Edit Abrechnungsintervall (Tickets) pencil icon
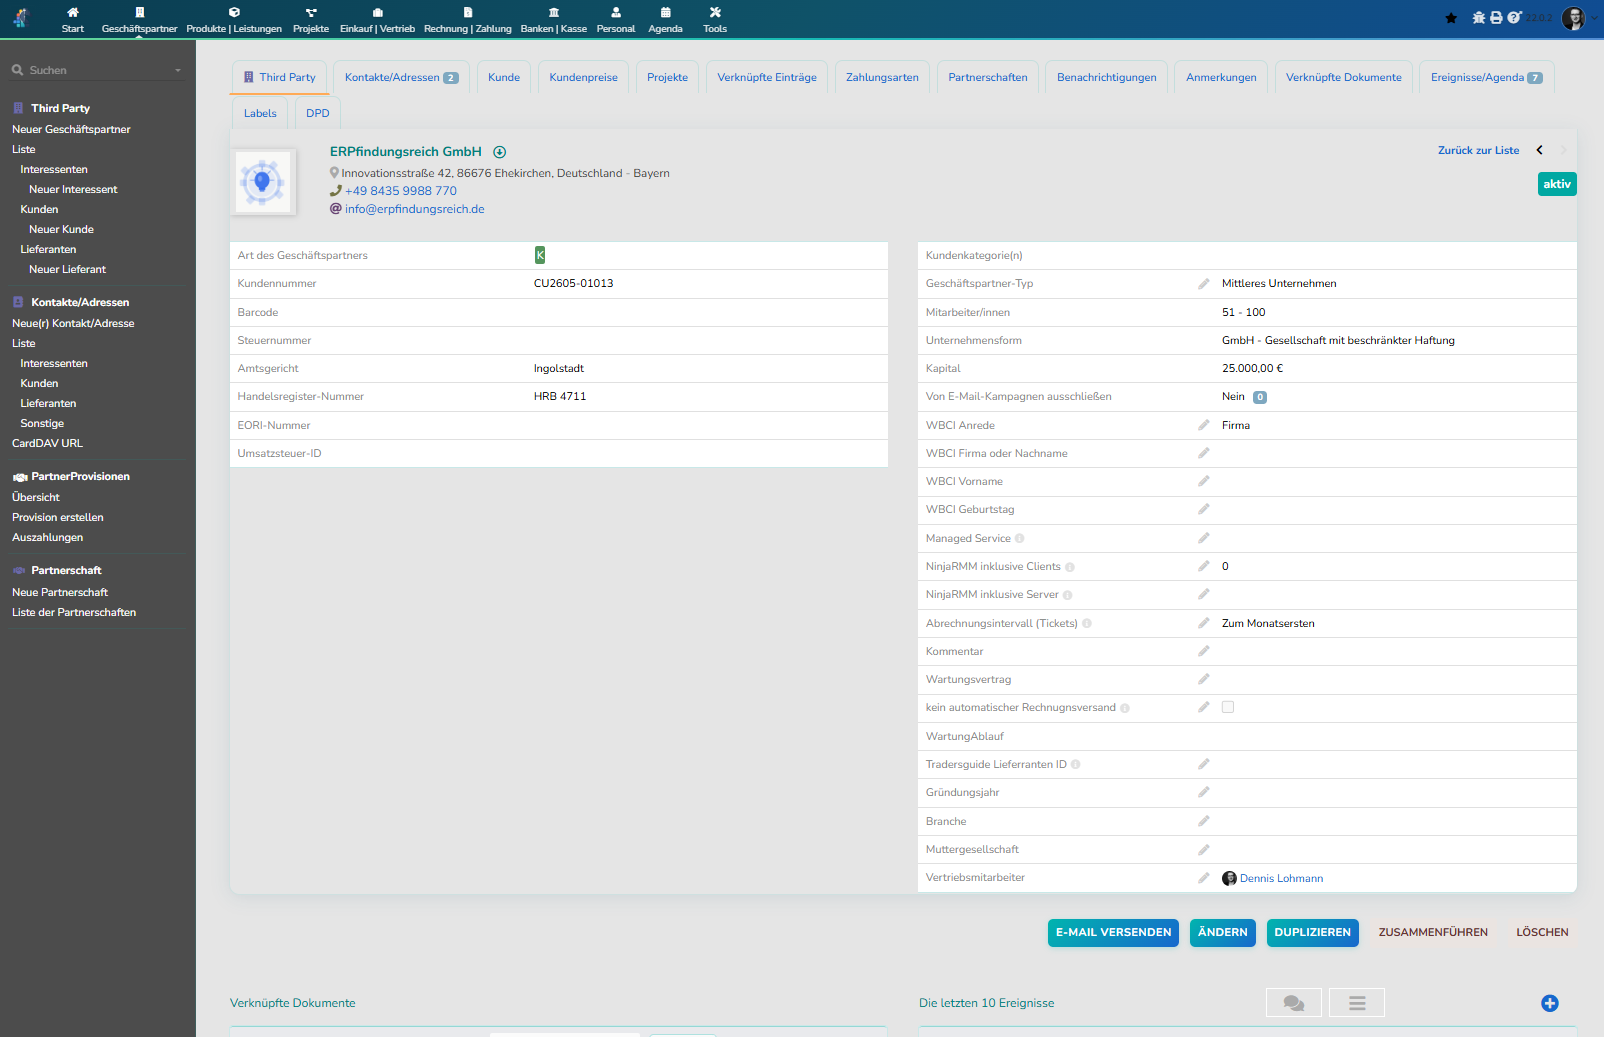The width and height of the screenshot is (1604, 1037). click(x=1204, y=623)
